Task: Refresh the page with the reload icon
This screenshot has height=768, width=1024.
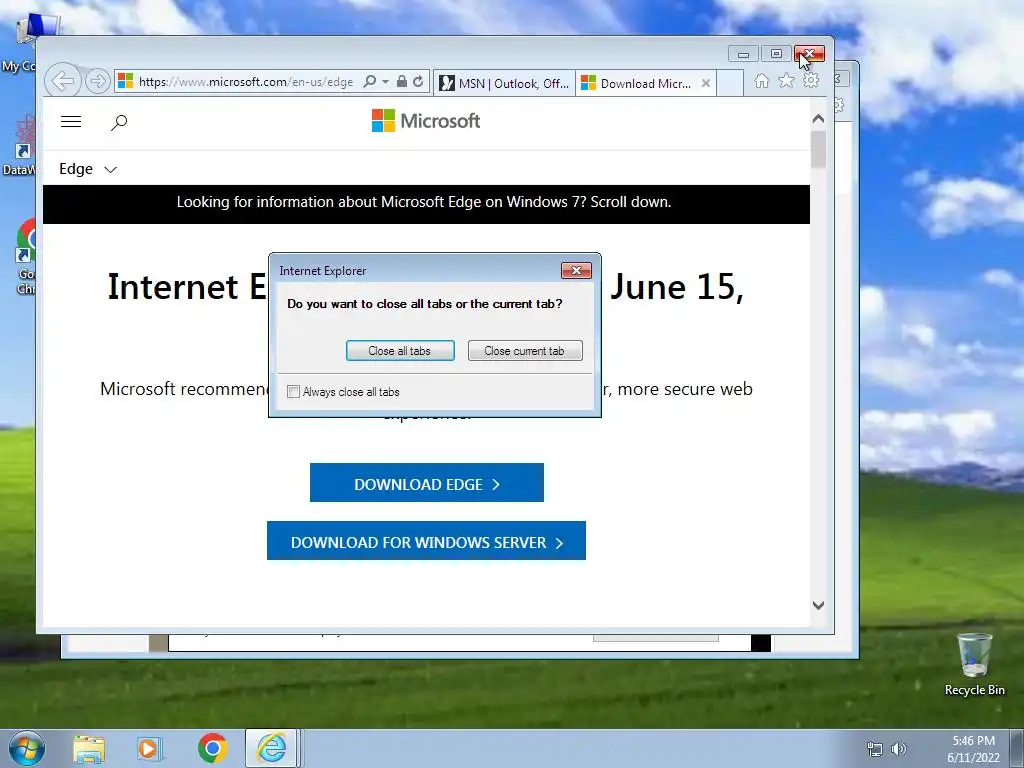Action: (x=418, y=82)
